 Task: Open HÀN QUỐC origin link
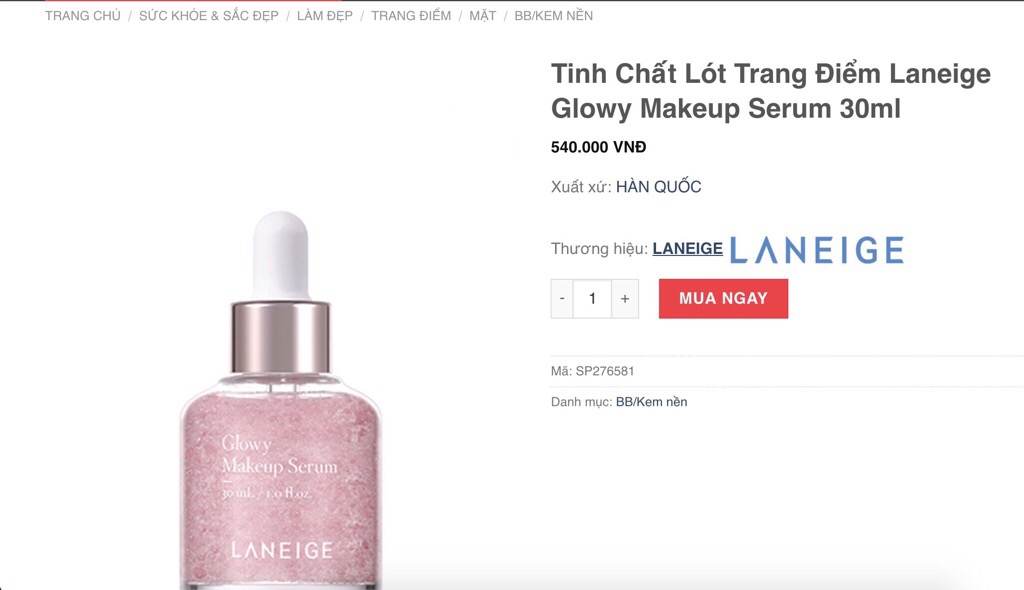[658, 187]
